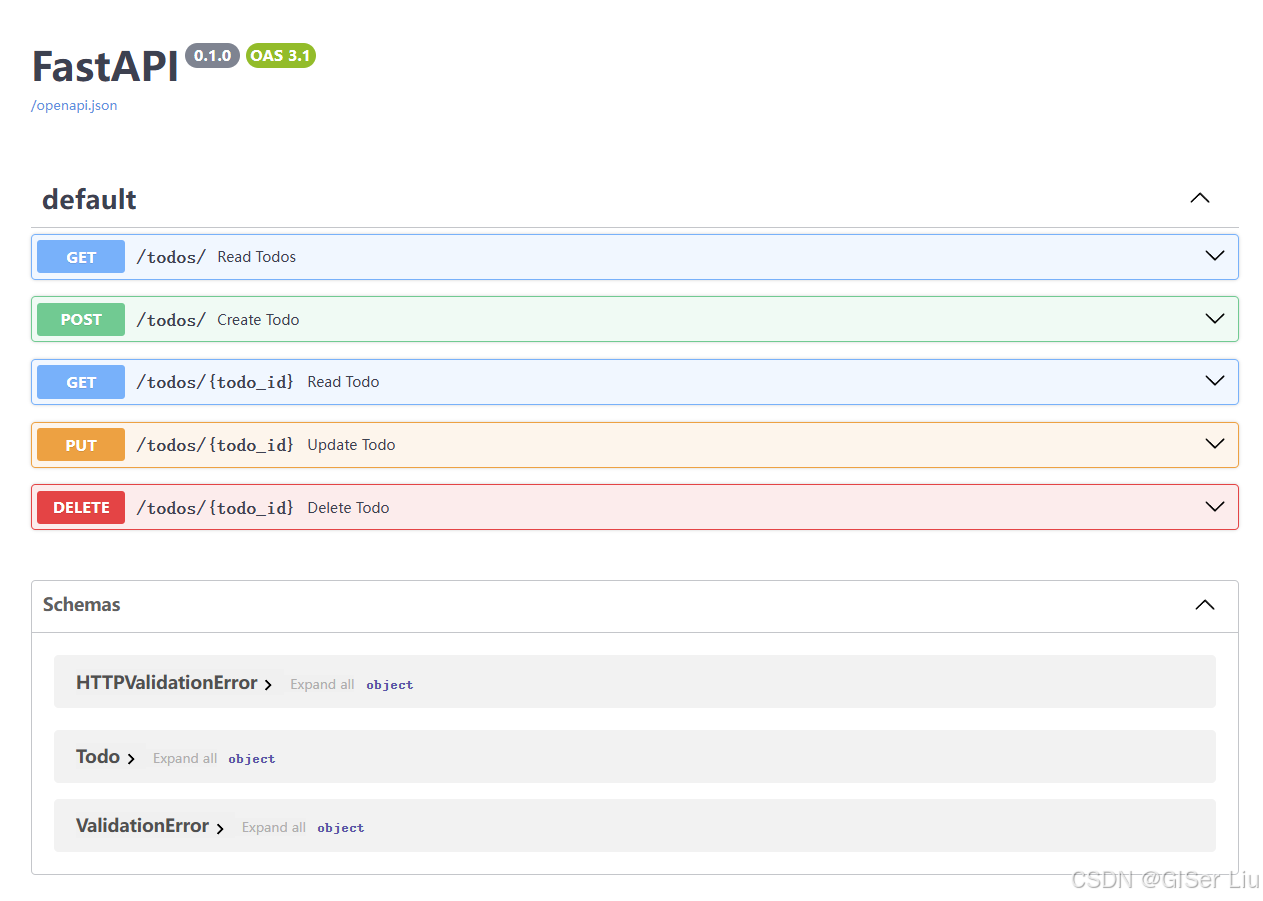
Task: Click the POST badge for Create Todo
Action: point(80,319)
